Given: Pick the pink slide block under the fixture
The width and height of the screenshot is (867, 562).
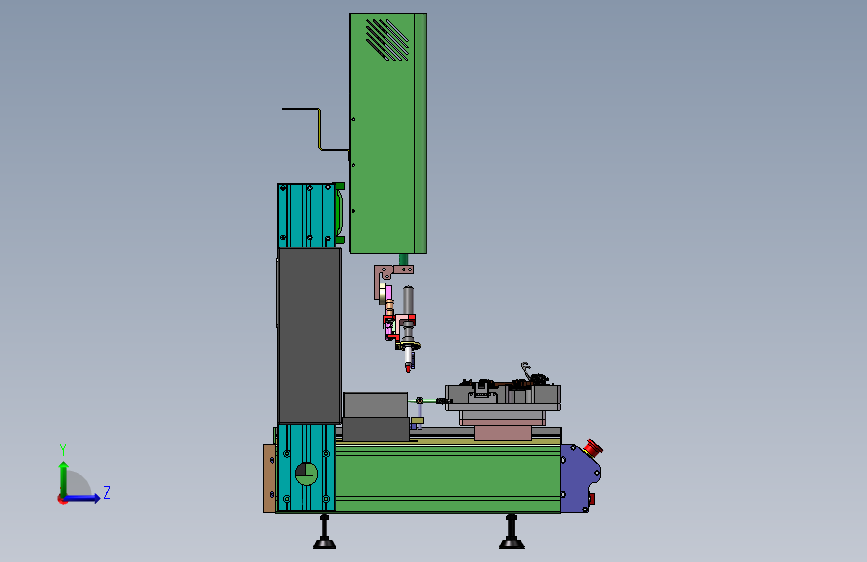Looking at the screenshot, I should (503, 433).
